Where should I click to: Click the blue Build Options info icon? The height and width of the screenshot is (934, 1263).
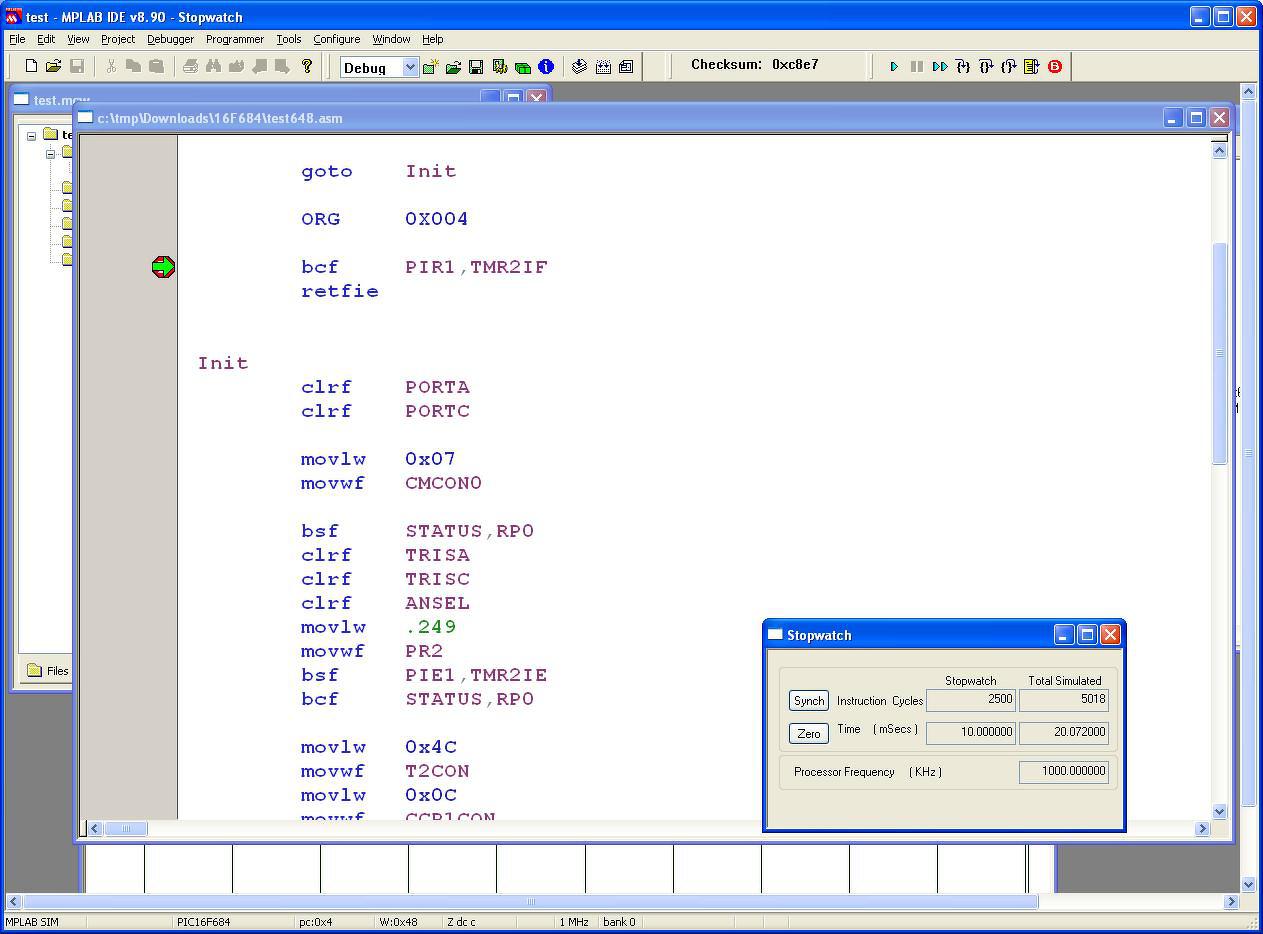coord(546,67)
